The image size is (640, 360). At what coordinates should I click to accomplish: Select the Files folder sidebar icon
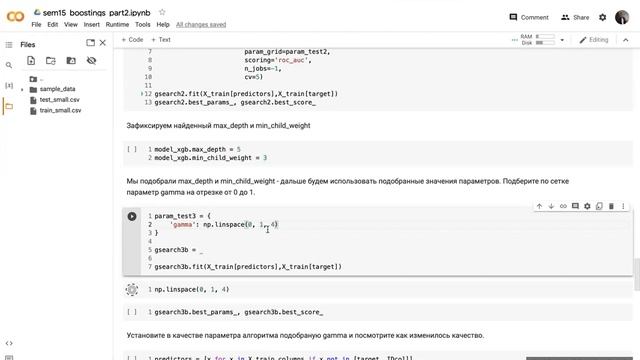point(9,106)
